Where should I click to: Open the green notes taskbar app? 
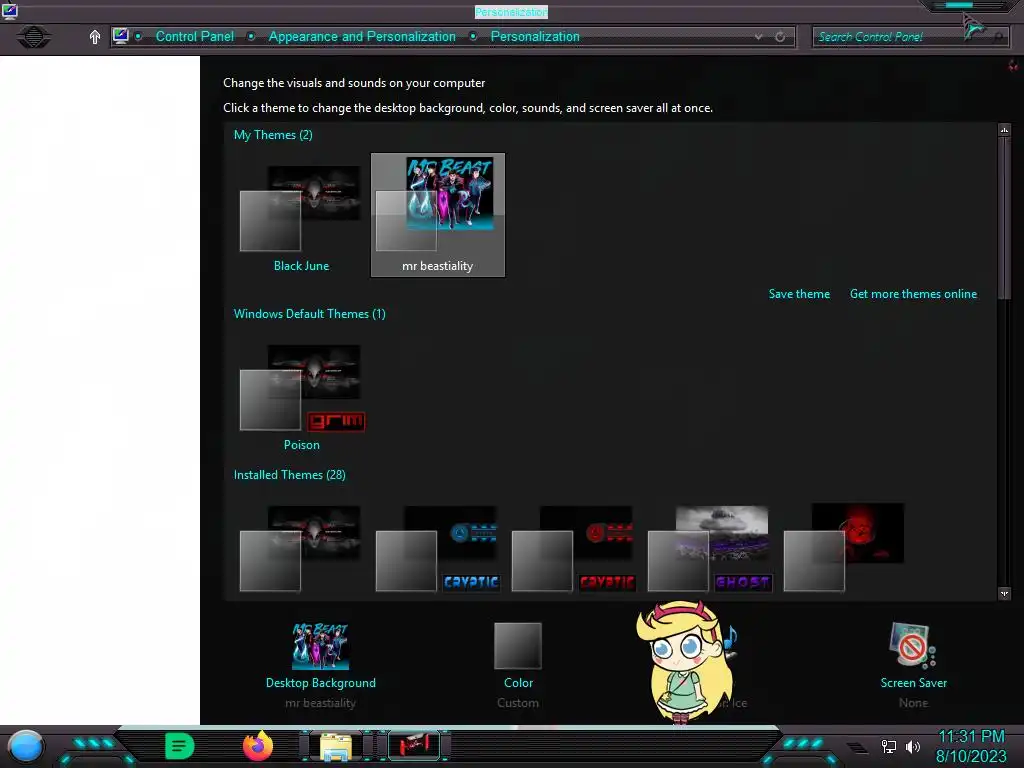[x=180, y=746]
